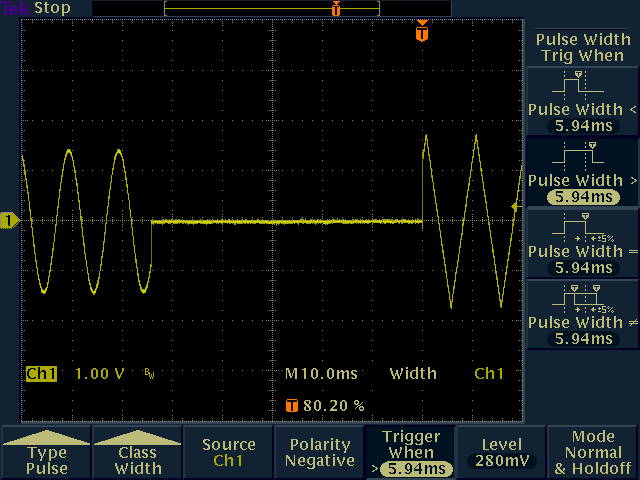Click the orange trigger position T marker
Viewport: 640px width, 480px height.
[422, 34]
